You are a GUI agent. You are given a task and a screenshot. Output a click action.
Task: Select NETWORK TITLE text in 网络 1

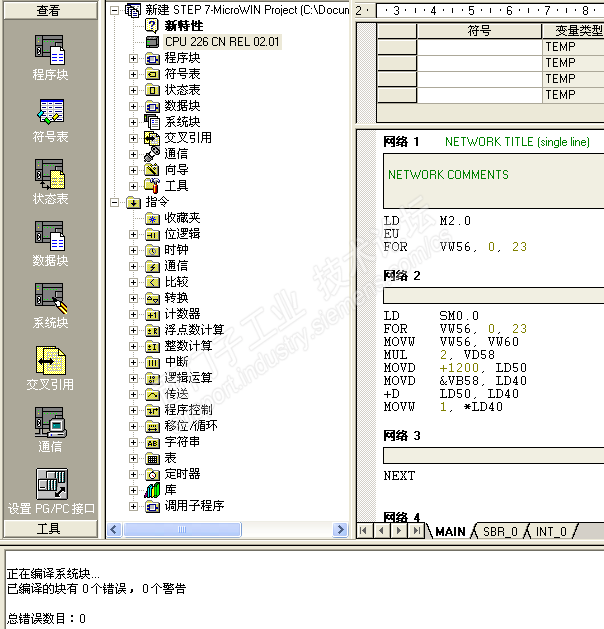click(x=517, y=142)
